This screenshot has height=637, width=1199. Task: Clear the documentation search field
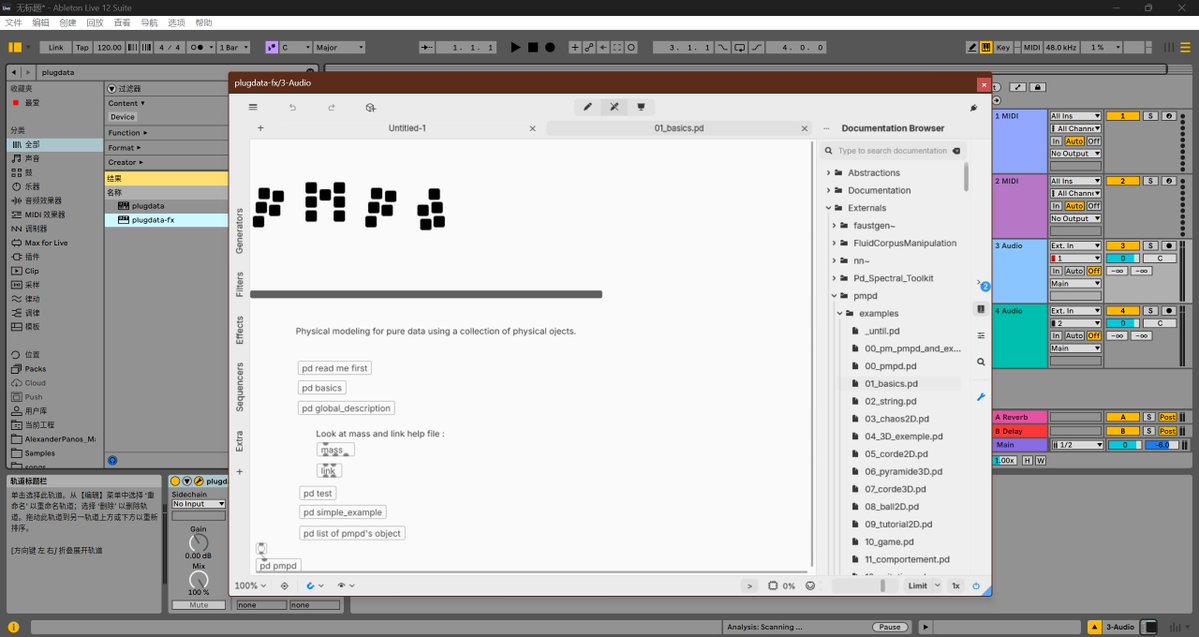click(957, 151)
